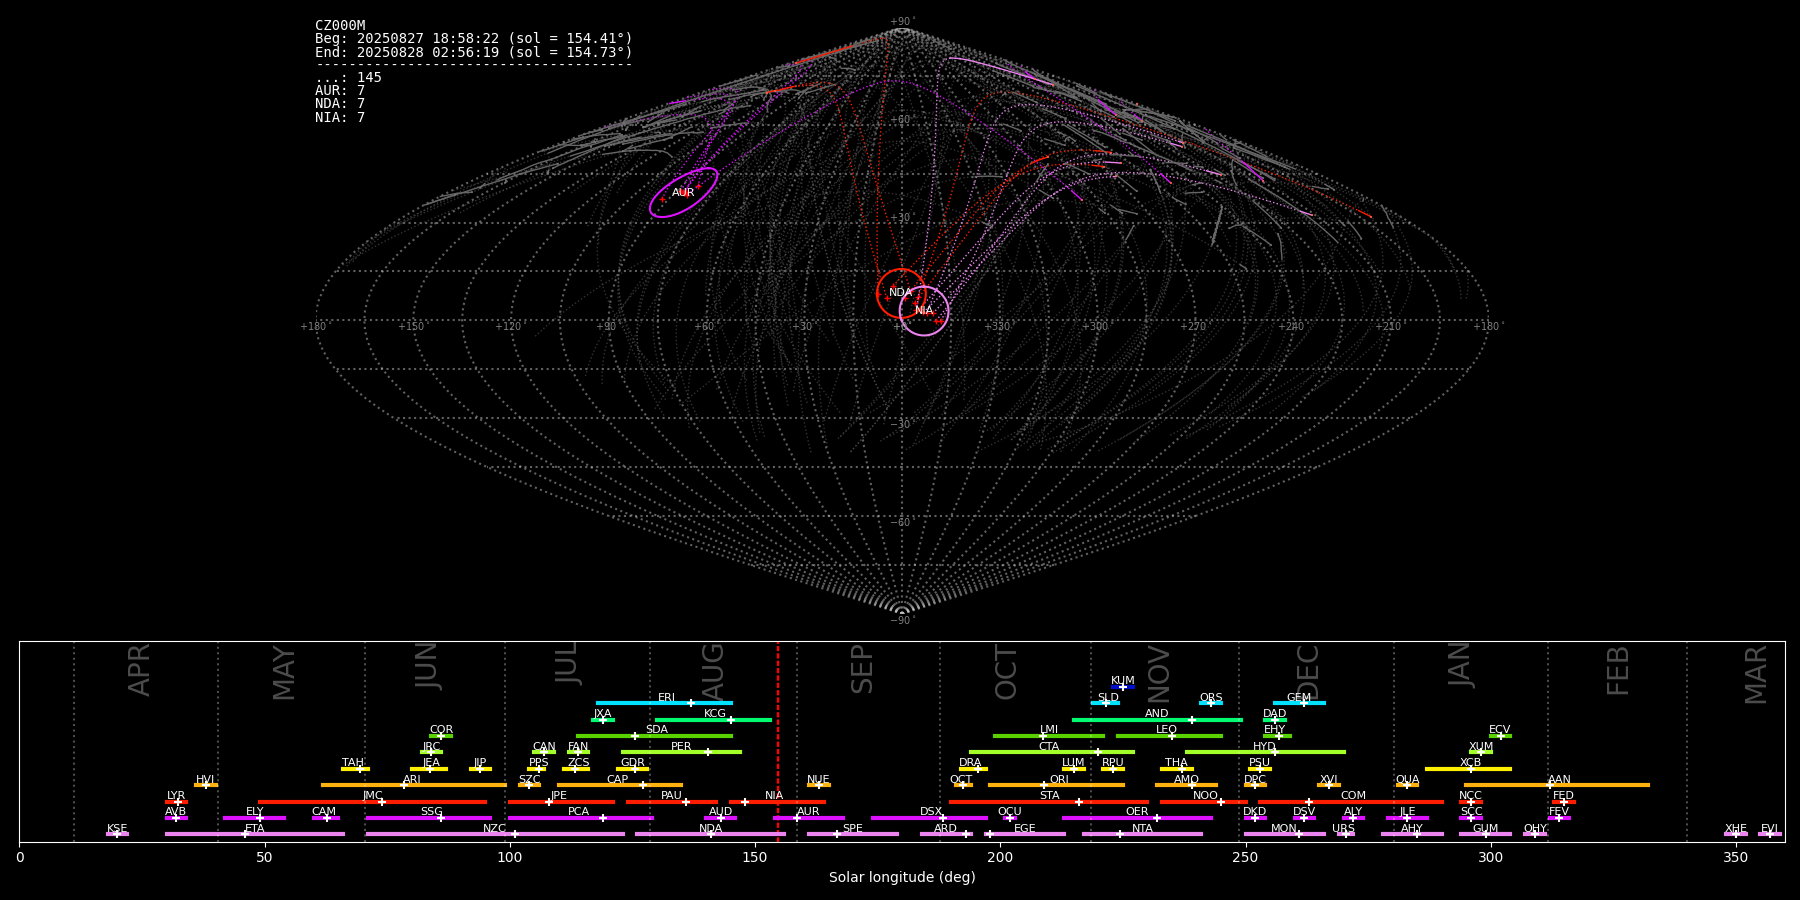The width and height of the screenshot is (1800, 900).
Task: Click the PER shower bar in timeline
Action: tap(681, 752)
